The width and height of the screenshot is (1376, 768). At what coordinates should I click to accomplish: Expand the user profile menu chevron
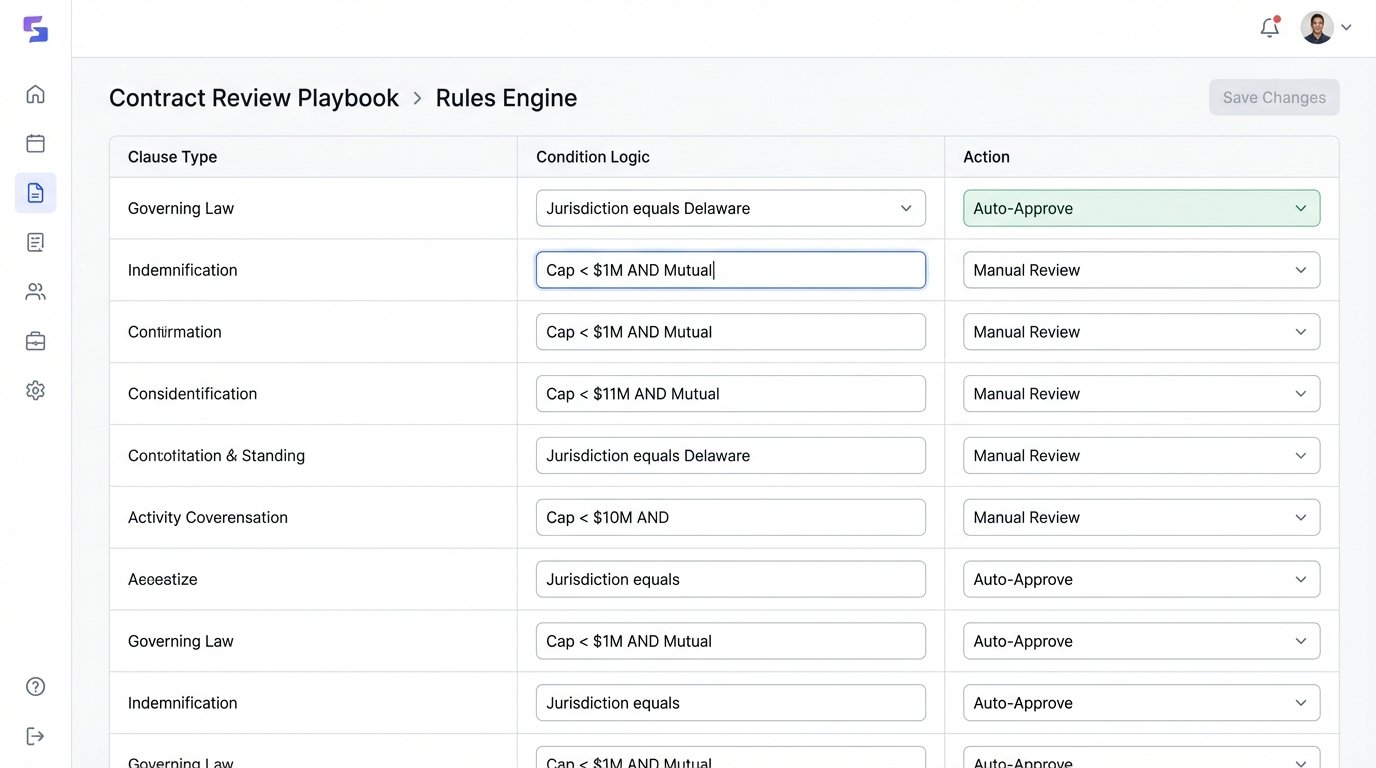click(1347, 27)
